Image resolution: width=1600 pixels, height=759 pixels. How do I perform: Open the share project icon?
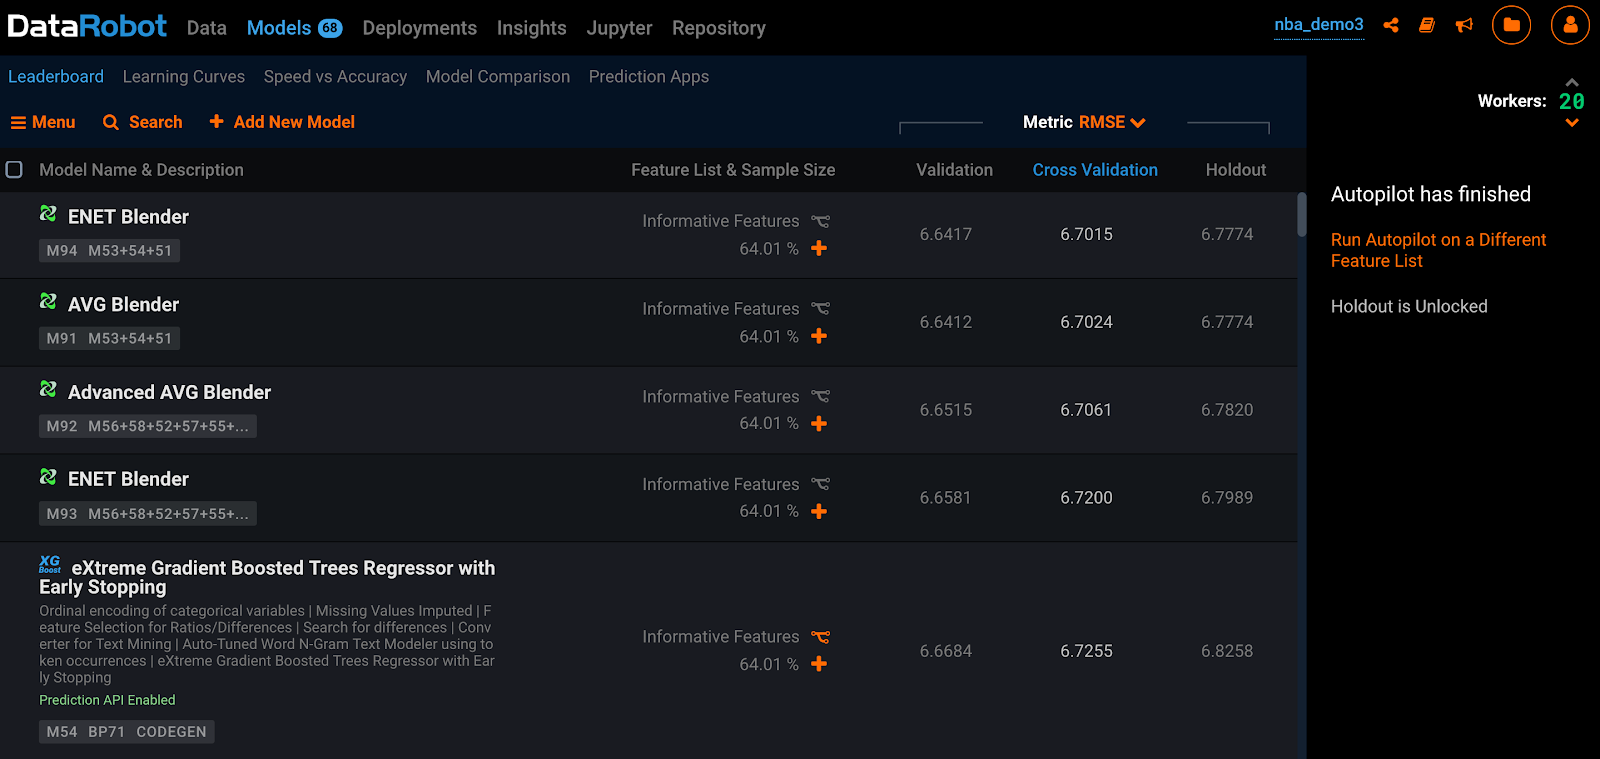tap(1391, 25)
